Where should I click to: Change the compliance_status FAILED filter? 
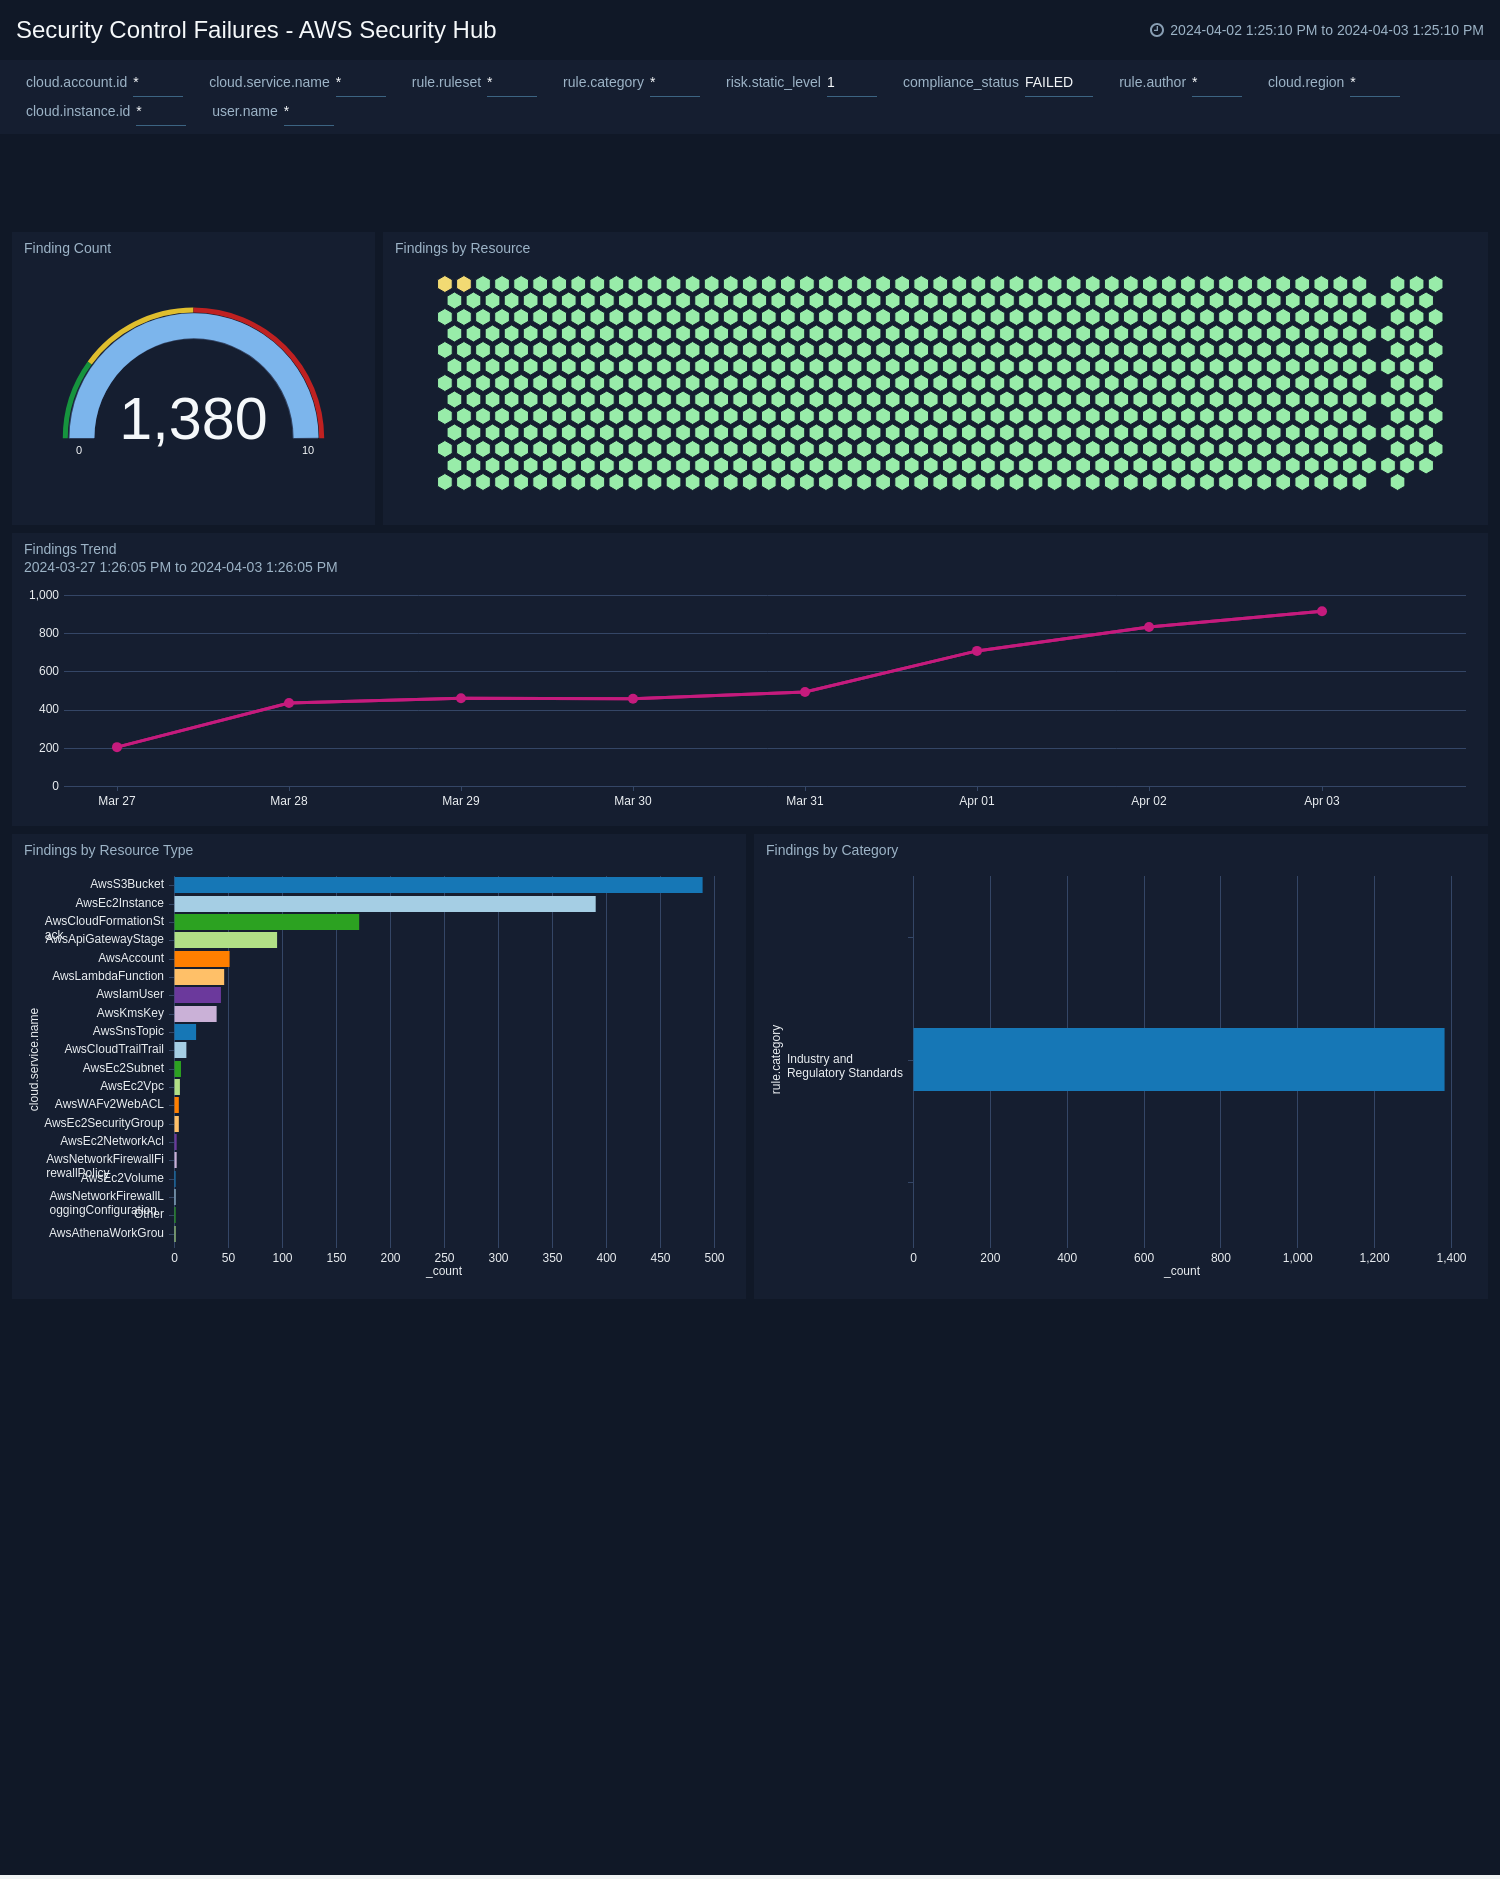(1057, 83)
